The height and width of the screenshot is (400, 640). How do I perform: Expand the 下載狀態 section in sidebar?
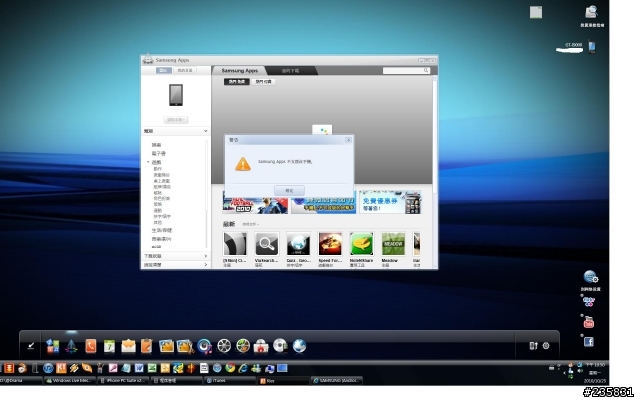point(176,256)
